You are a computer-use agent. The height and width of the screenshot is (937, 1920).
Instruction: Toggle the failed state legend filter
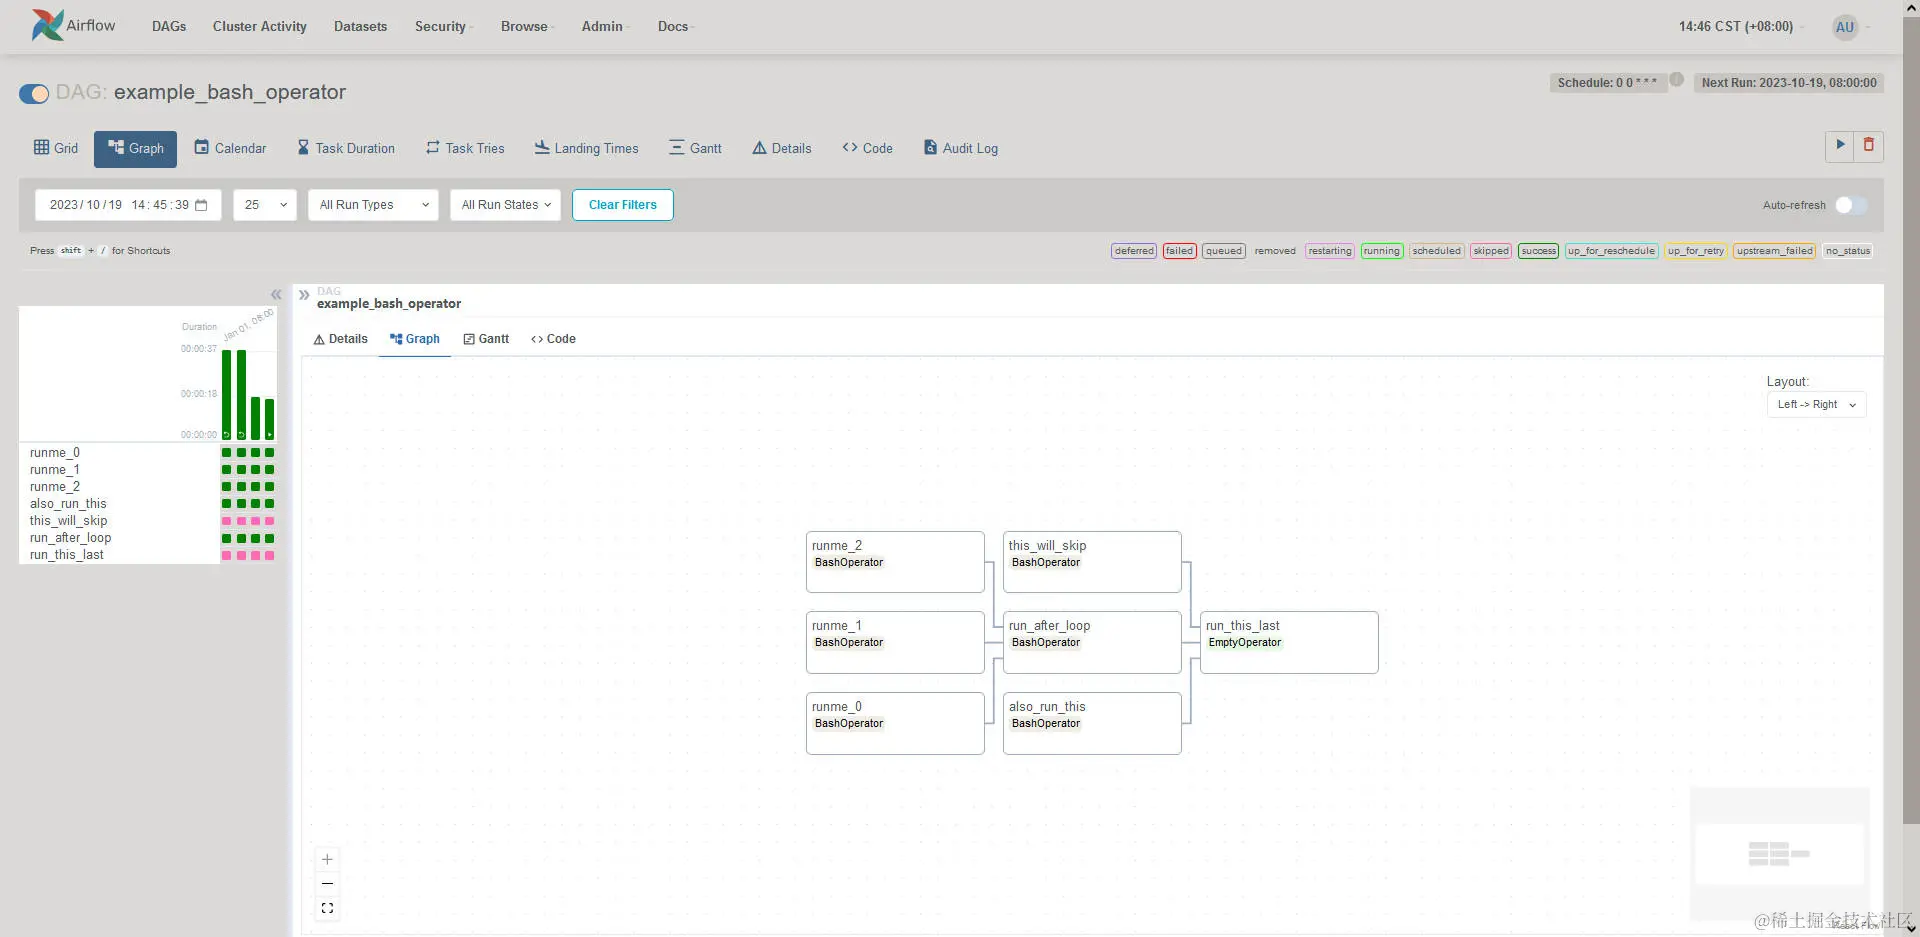click(1179, 251)
